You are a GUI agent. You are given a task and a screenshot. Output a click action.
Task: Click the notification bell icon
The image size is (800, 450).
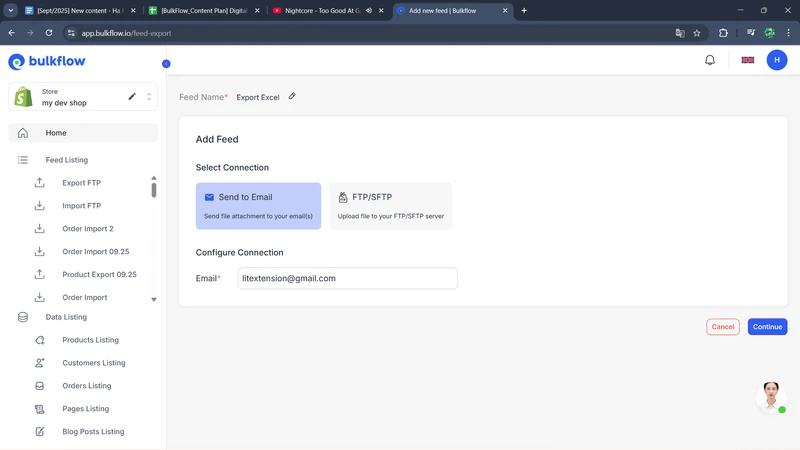pyautogui.click(x=710, y=60)
